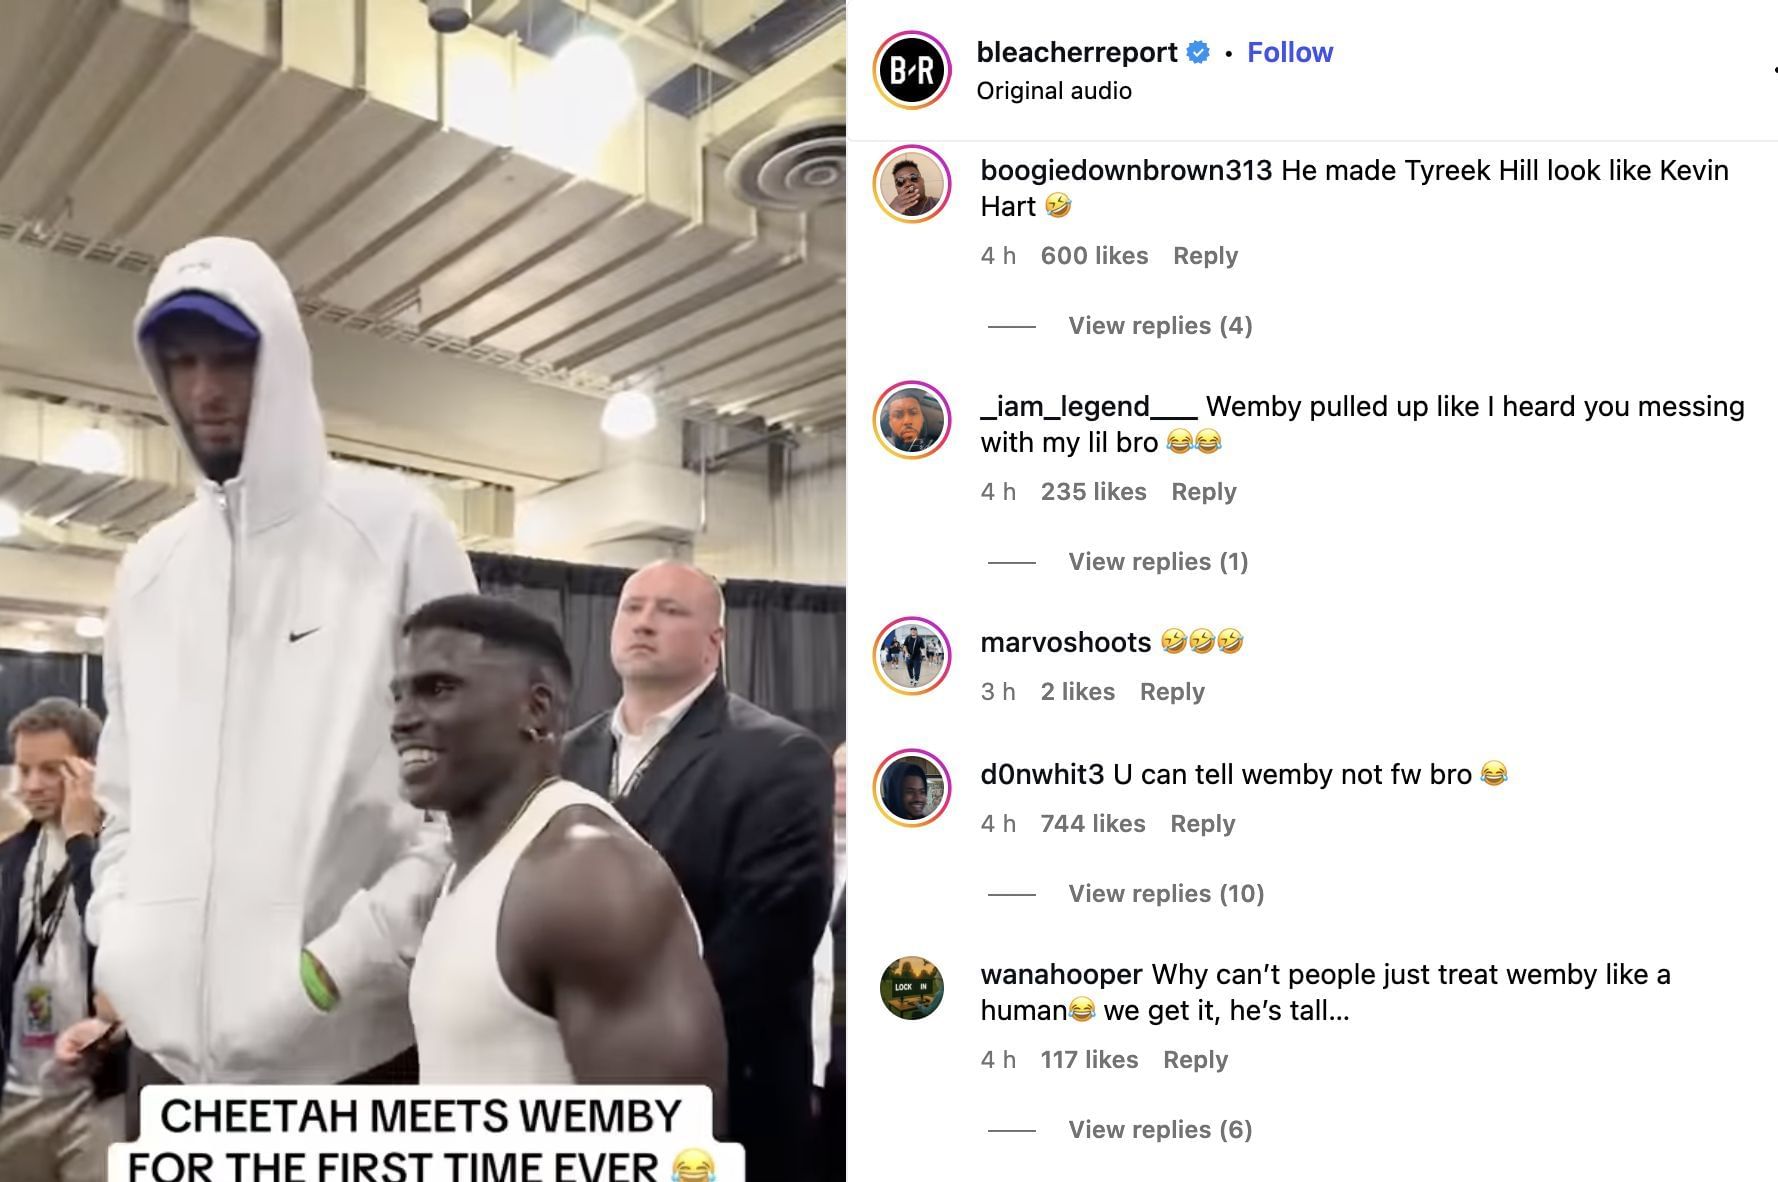View the 600 likes on the Tyreek Hill comment

[x=1094, y=256]
